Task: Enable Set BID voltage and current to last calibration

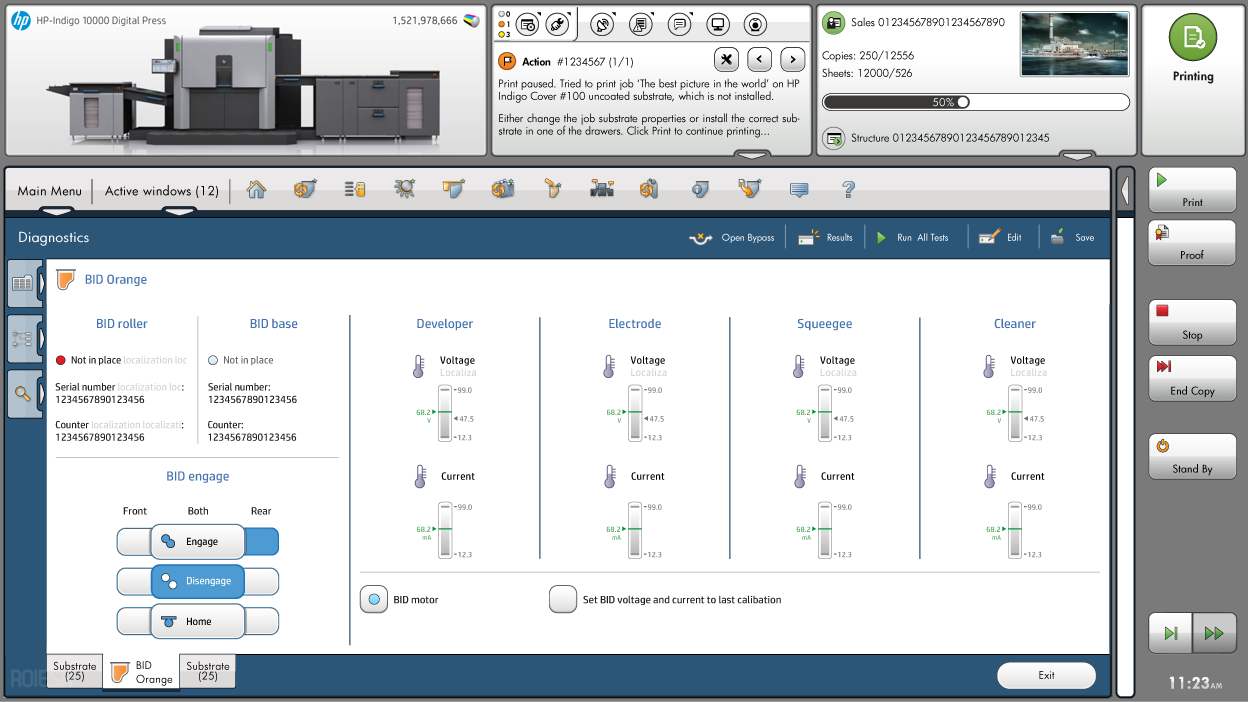Action: pyautogui.click(x=563, y=600)
